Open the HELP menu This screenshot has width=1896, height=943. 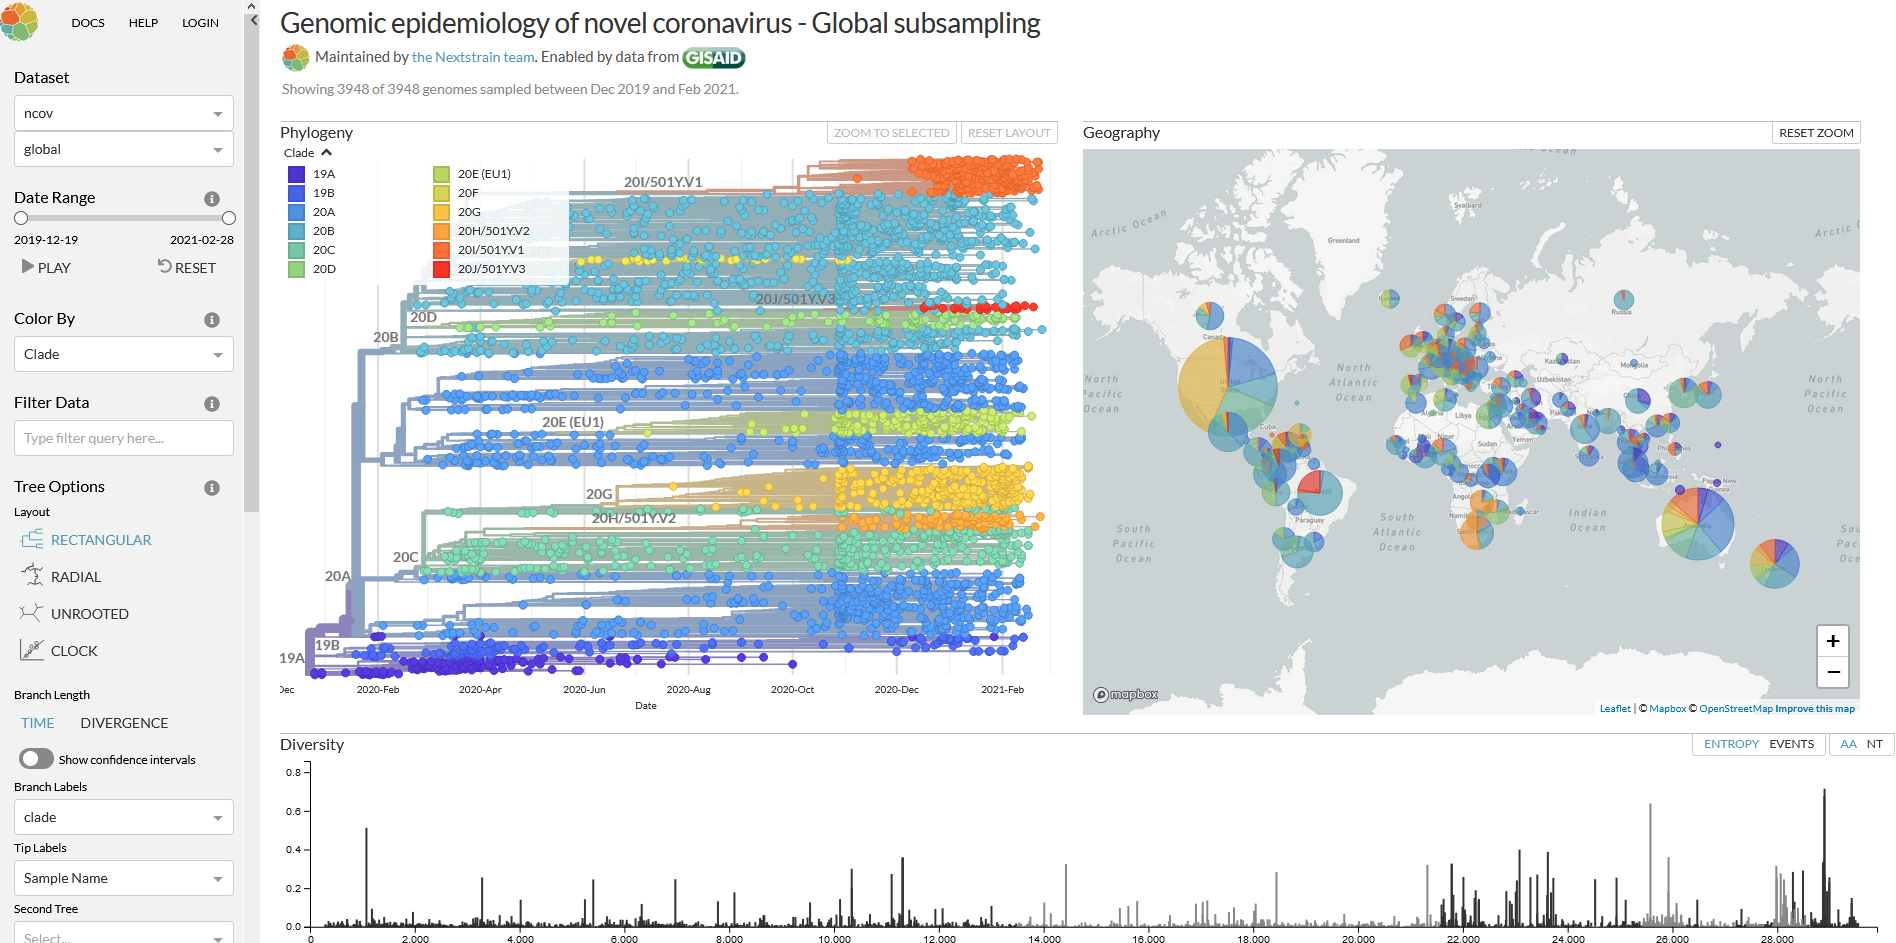point(143,22)
